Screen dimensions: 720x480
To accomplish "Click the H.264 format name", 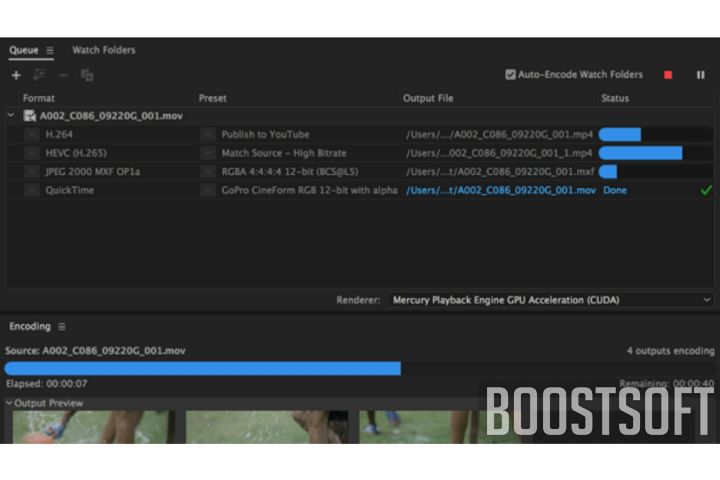I will (x=59, y=135).
